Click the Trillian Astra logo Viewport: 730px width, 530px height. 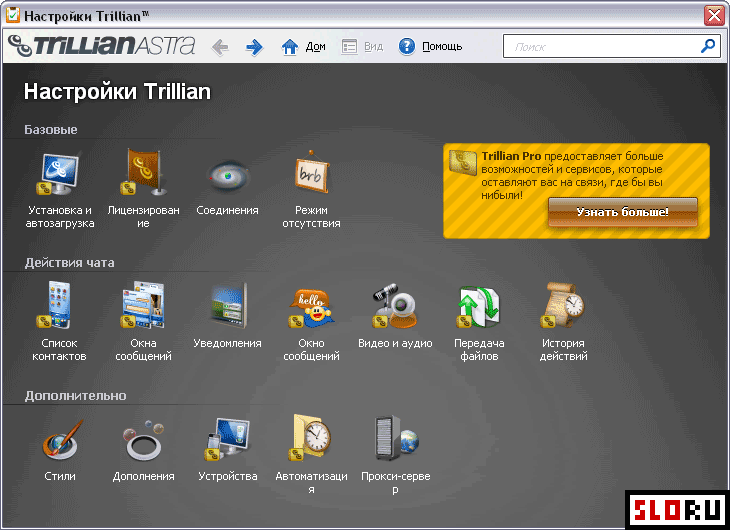101,46
